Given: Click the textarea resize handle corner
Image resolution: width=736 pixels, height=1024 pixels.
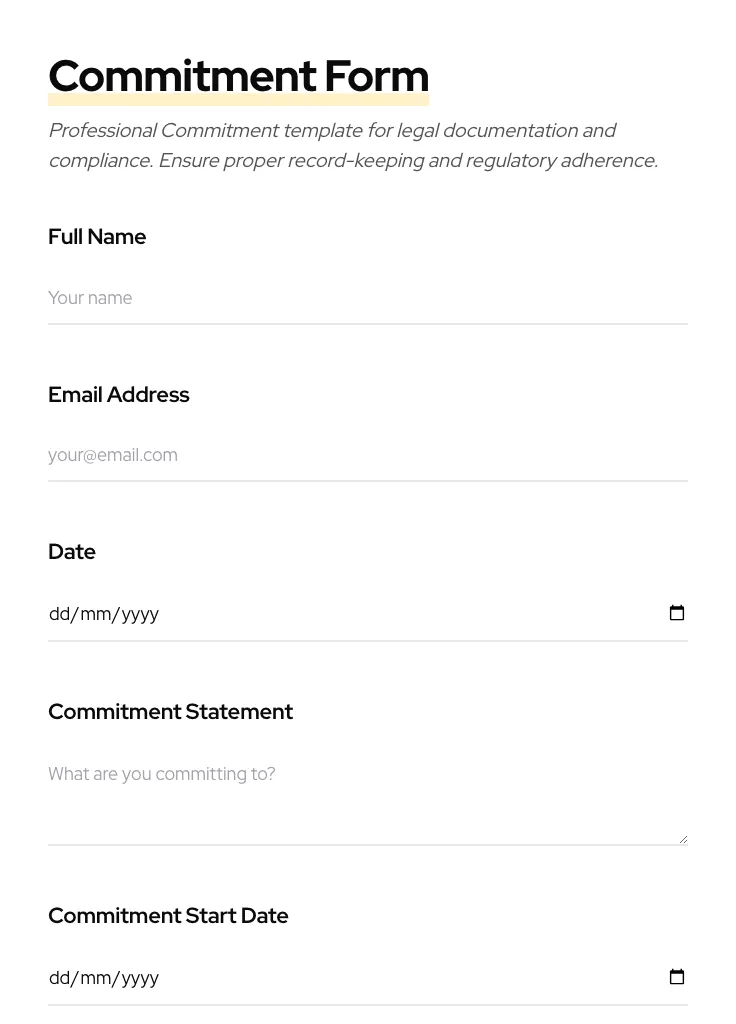Looking at the screenshot, I should point(683,839).
